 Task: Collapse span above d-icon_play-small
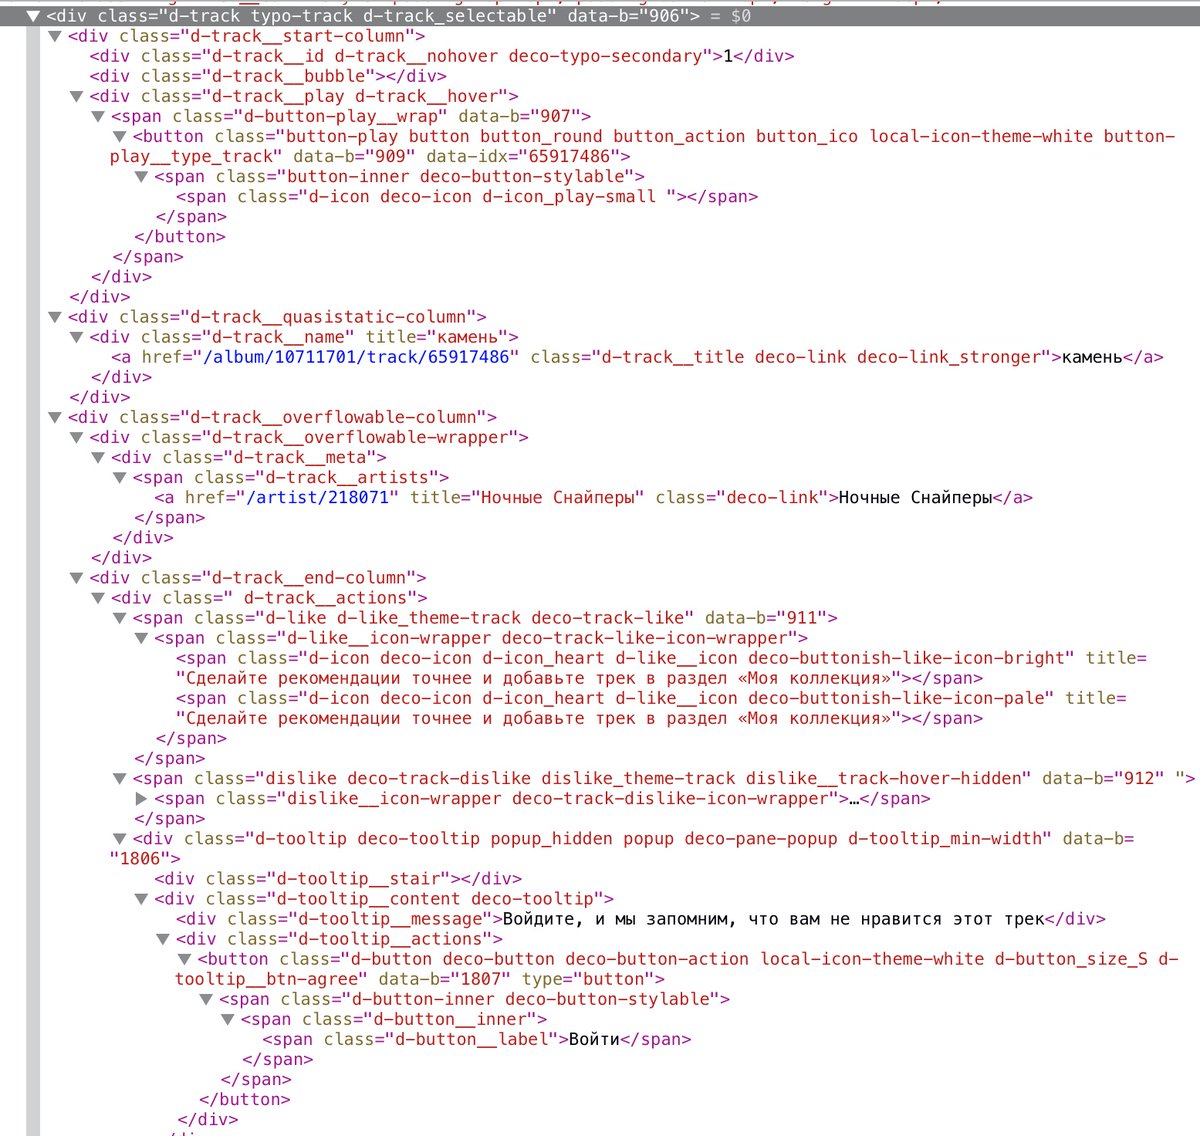(x=142, y=176)
